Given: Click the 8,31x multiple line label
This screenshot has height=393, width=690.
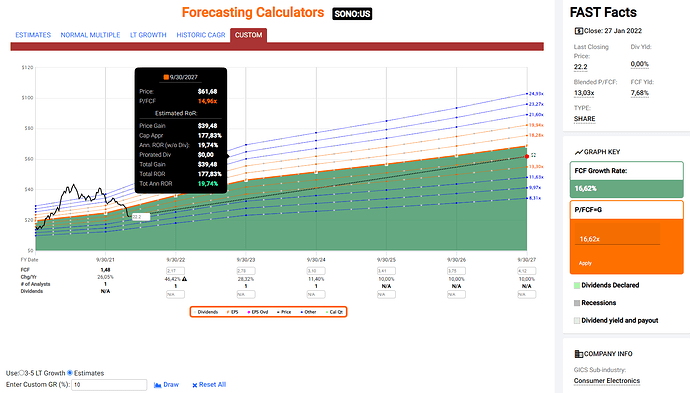Looking at the screenshot, I should pos(535,198).
